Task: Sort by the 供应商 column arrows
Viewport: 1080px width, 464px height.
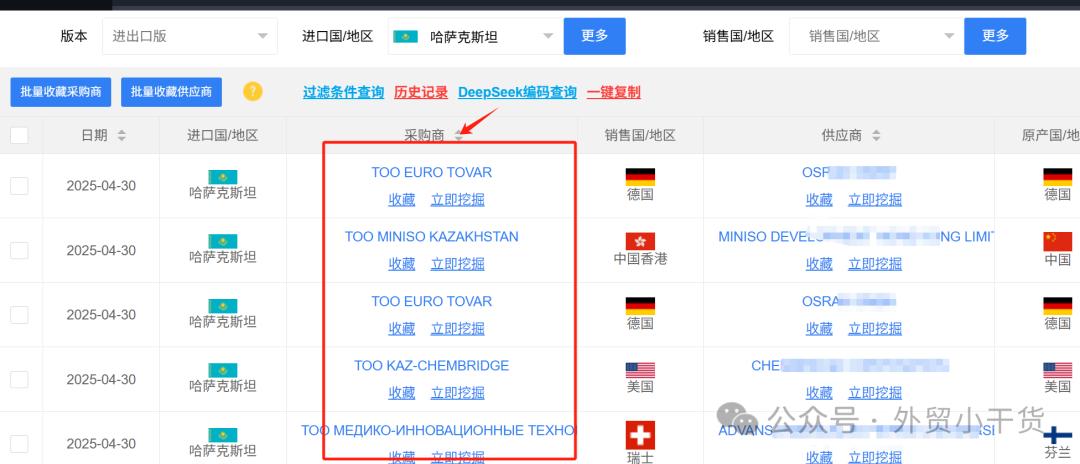Action: pyautogui.click(x=876, y=136)
